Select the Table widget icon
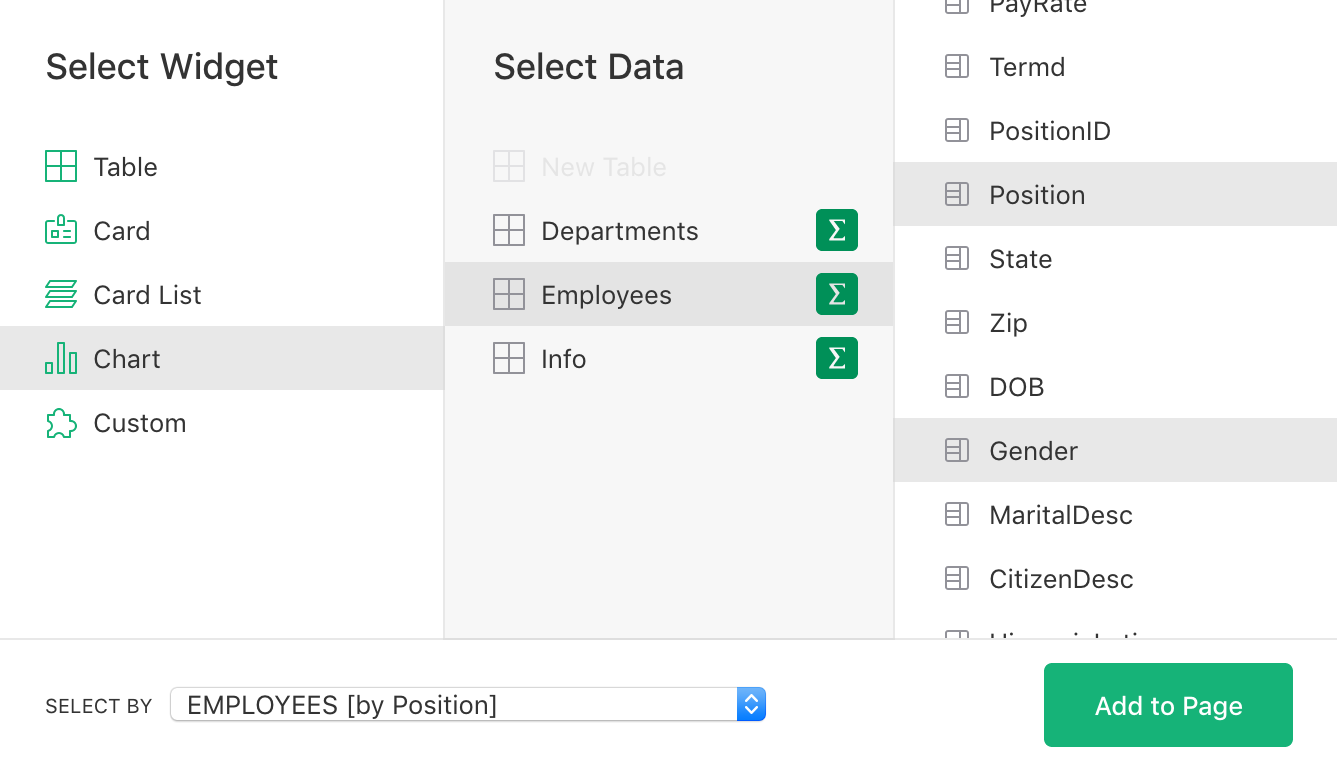Image resolution: width=1337 pixels, height=770 pixels. click(x=61, y=166)
